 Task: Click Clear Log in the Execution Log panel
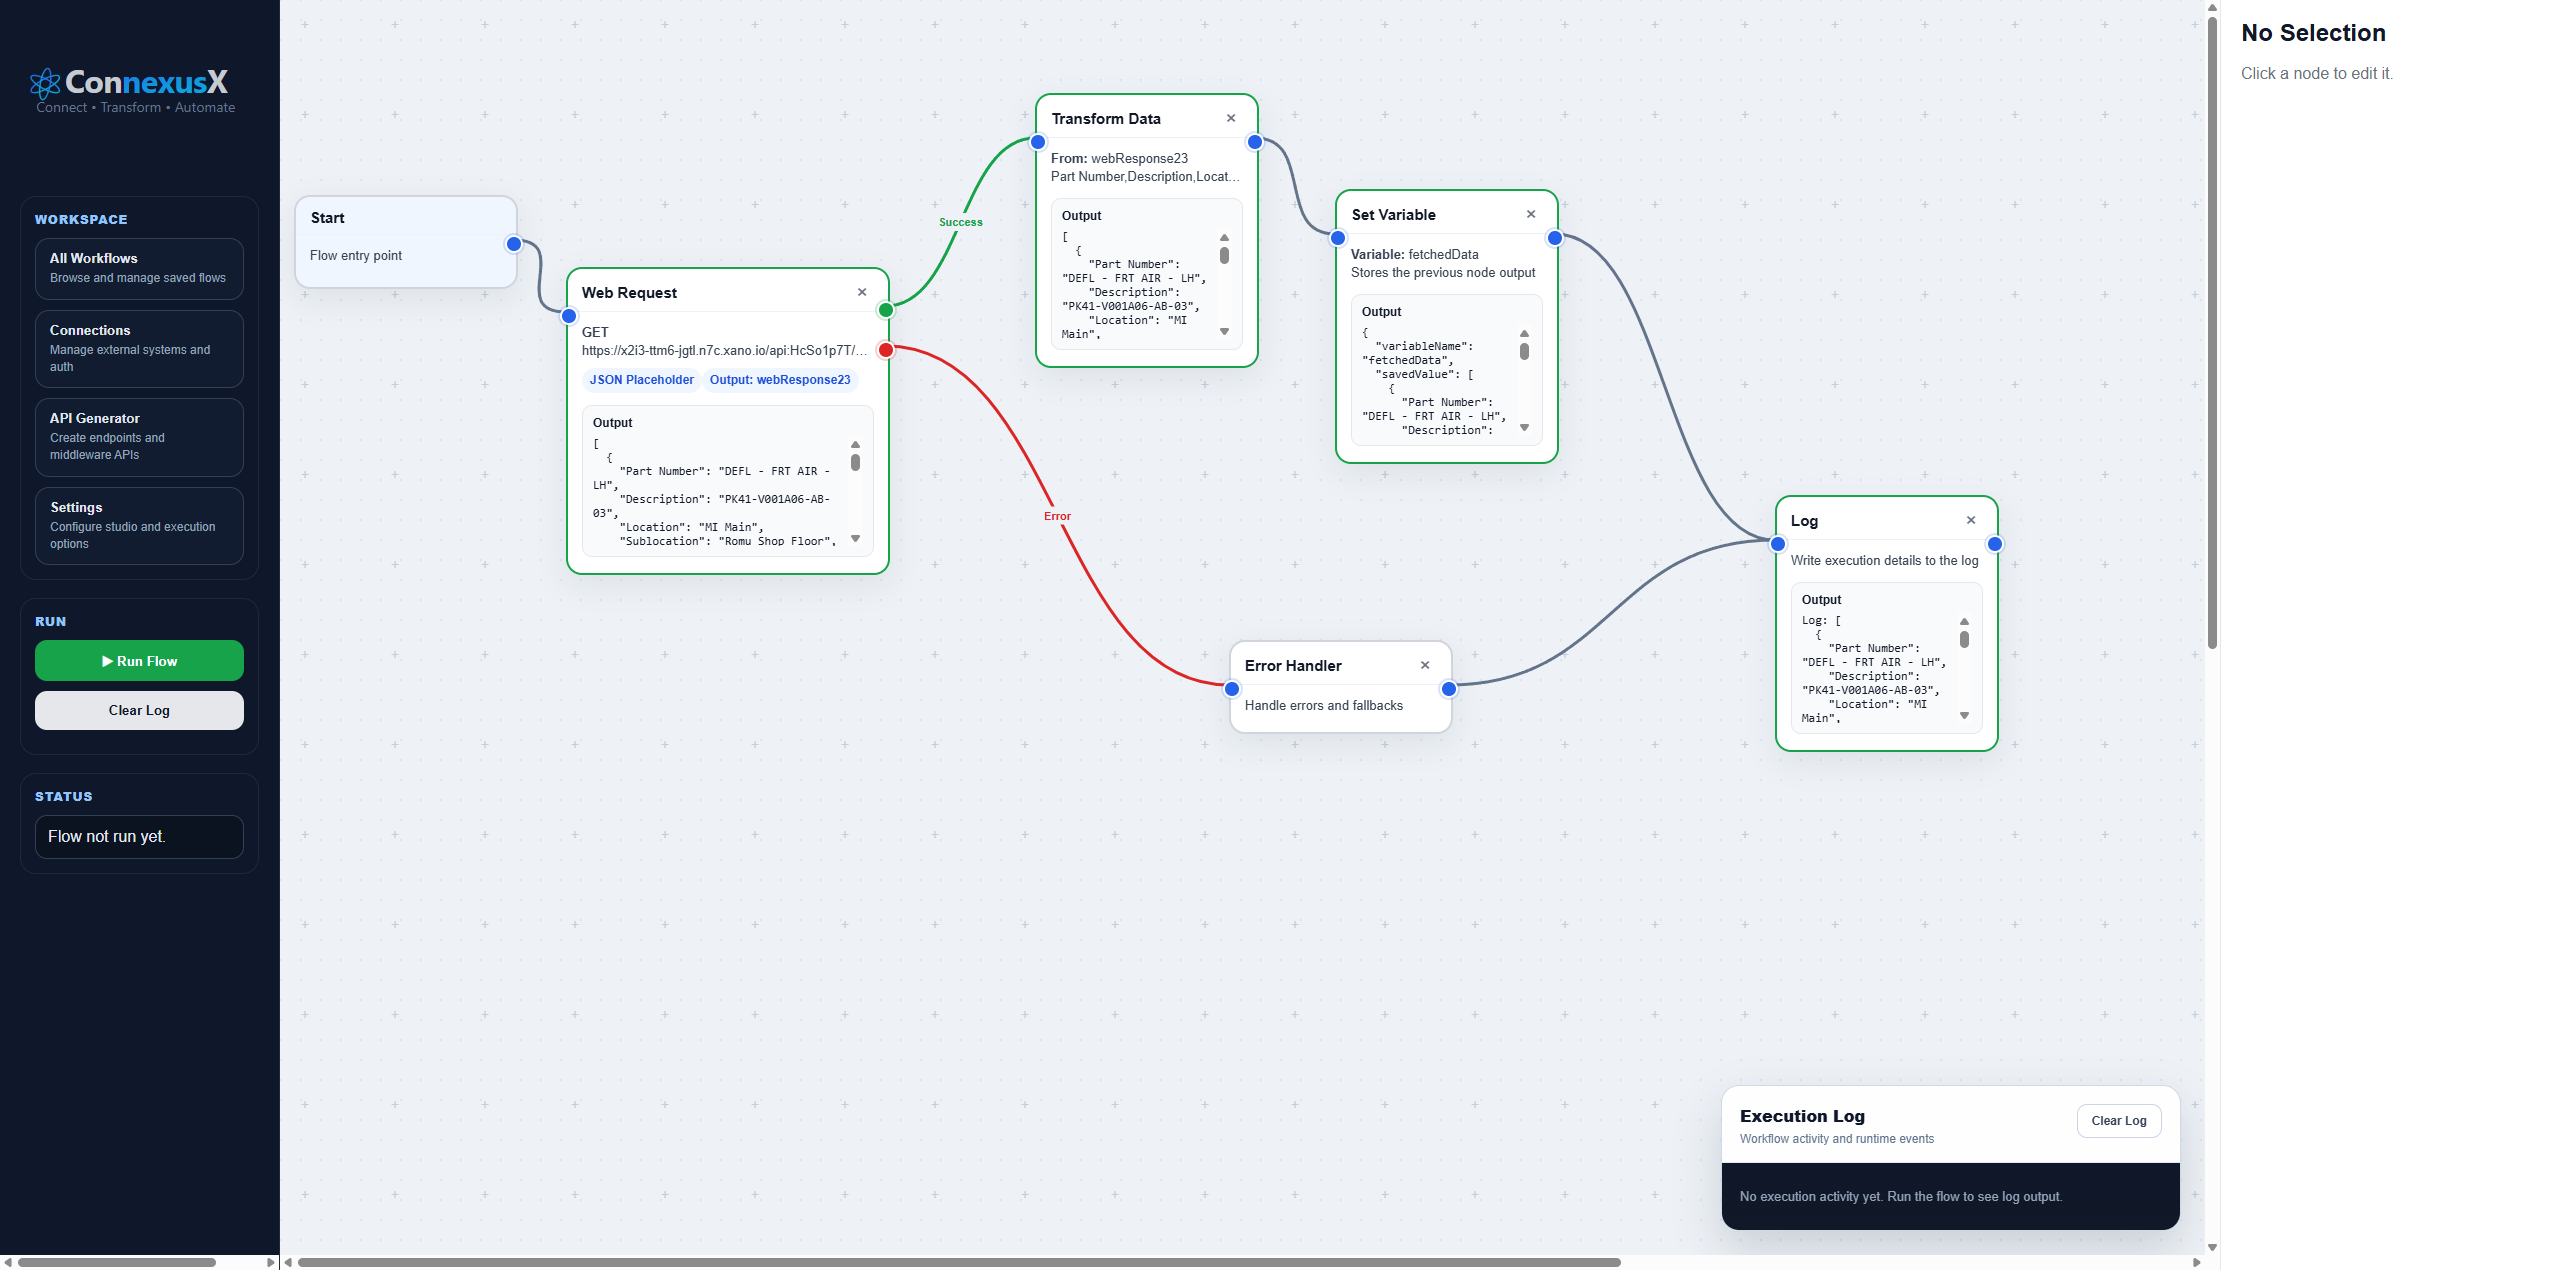pyautogui.click(x=2118, y=1120)
